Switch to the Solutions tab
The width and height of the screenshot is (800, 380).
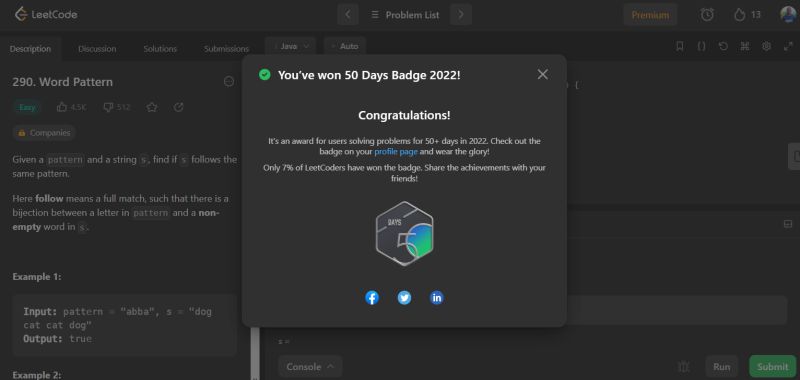[160, 49]
